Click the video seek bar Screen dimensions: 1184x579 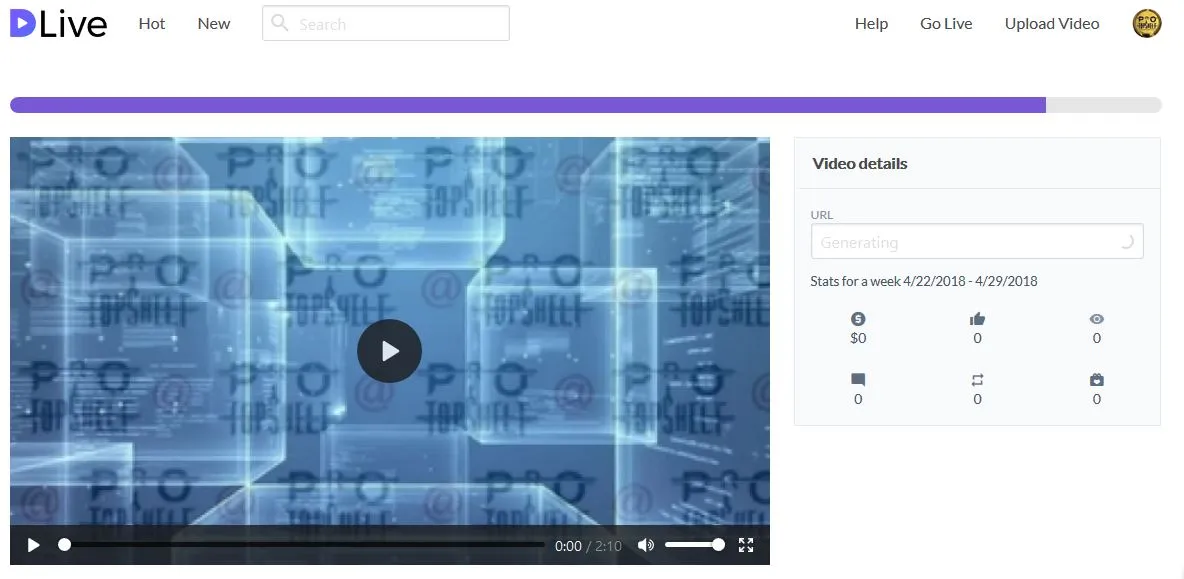pos(302,544)
